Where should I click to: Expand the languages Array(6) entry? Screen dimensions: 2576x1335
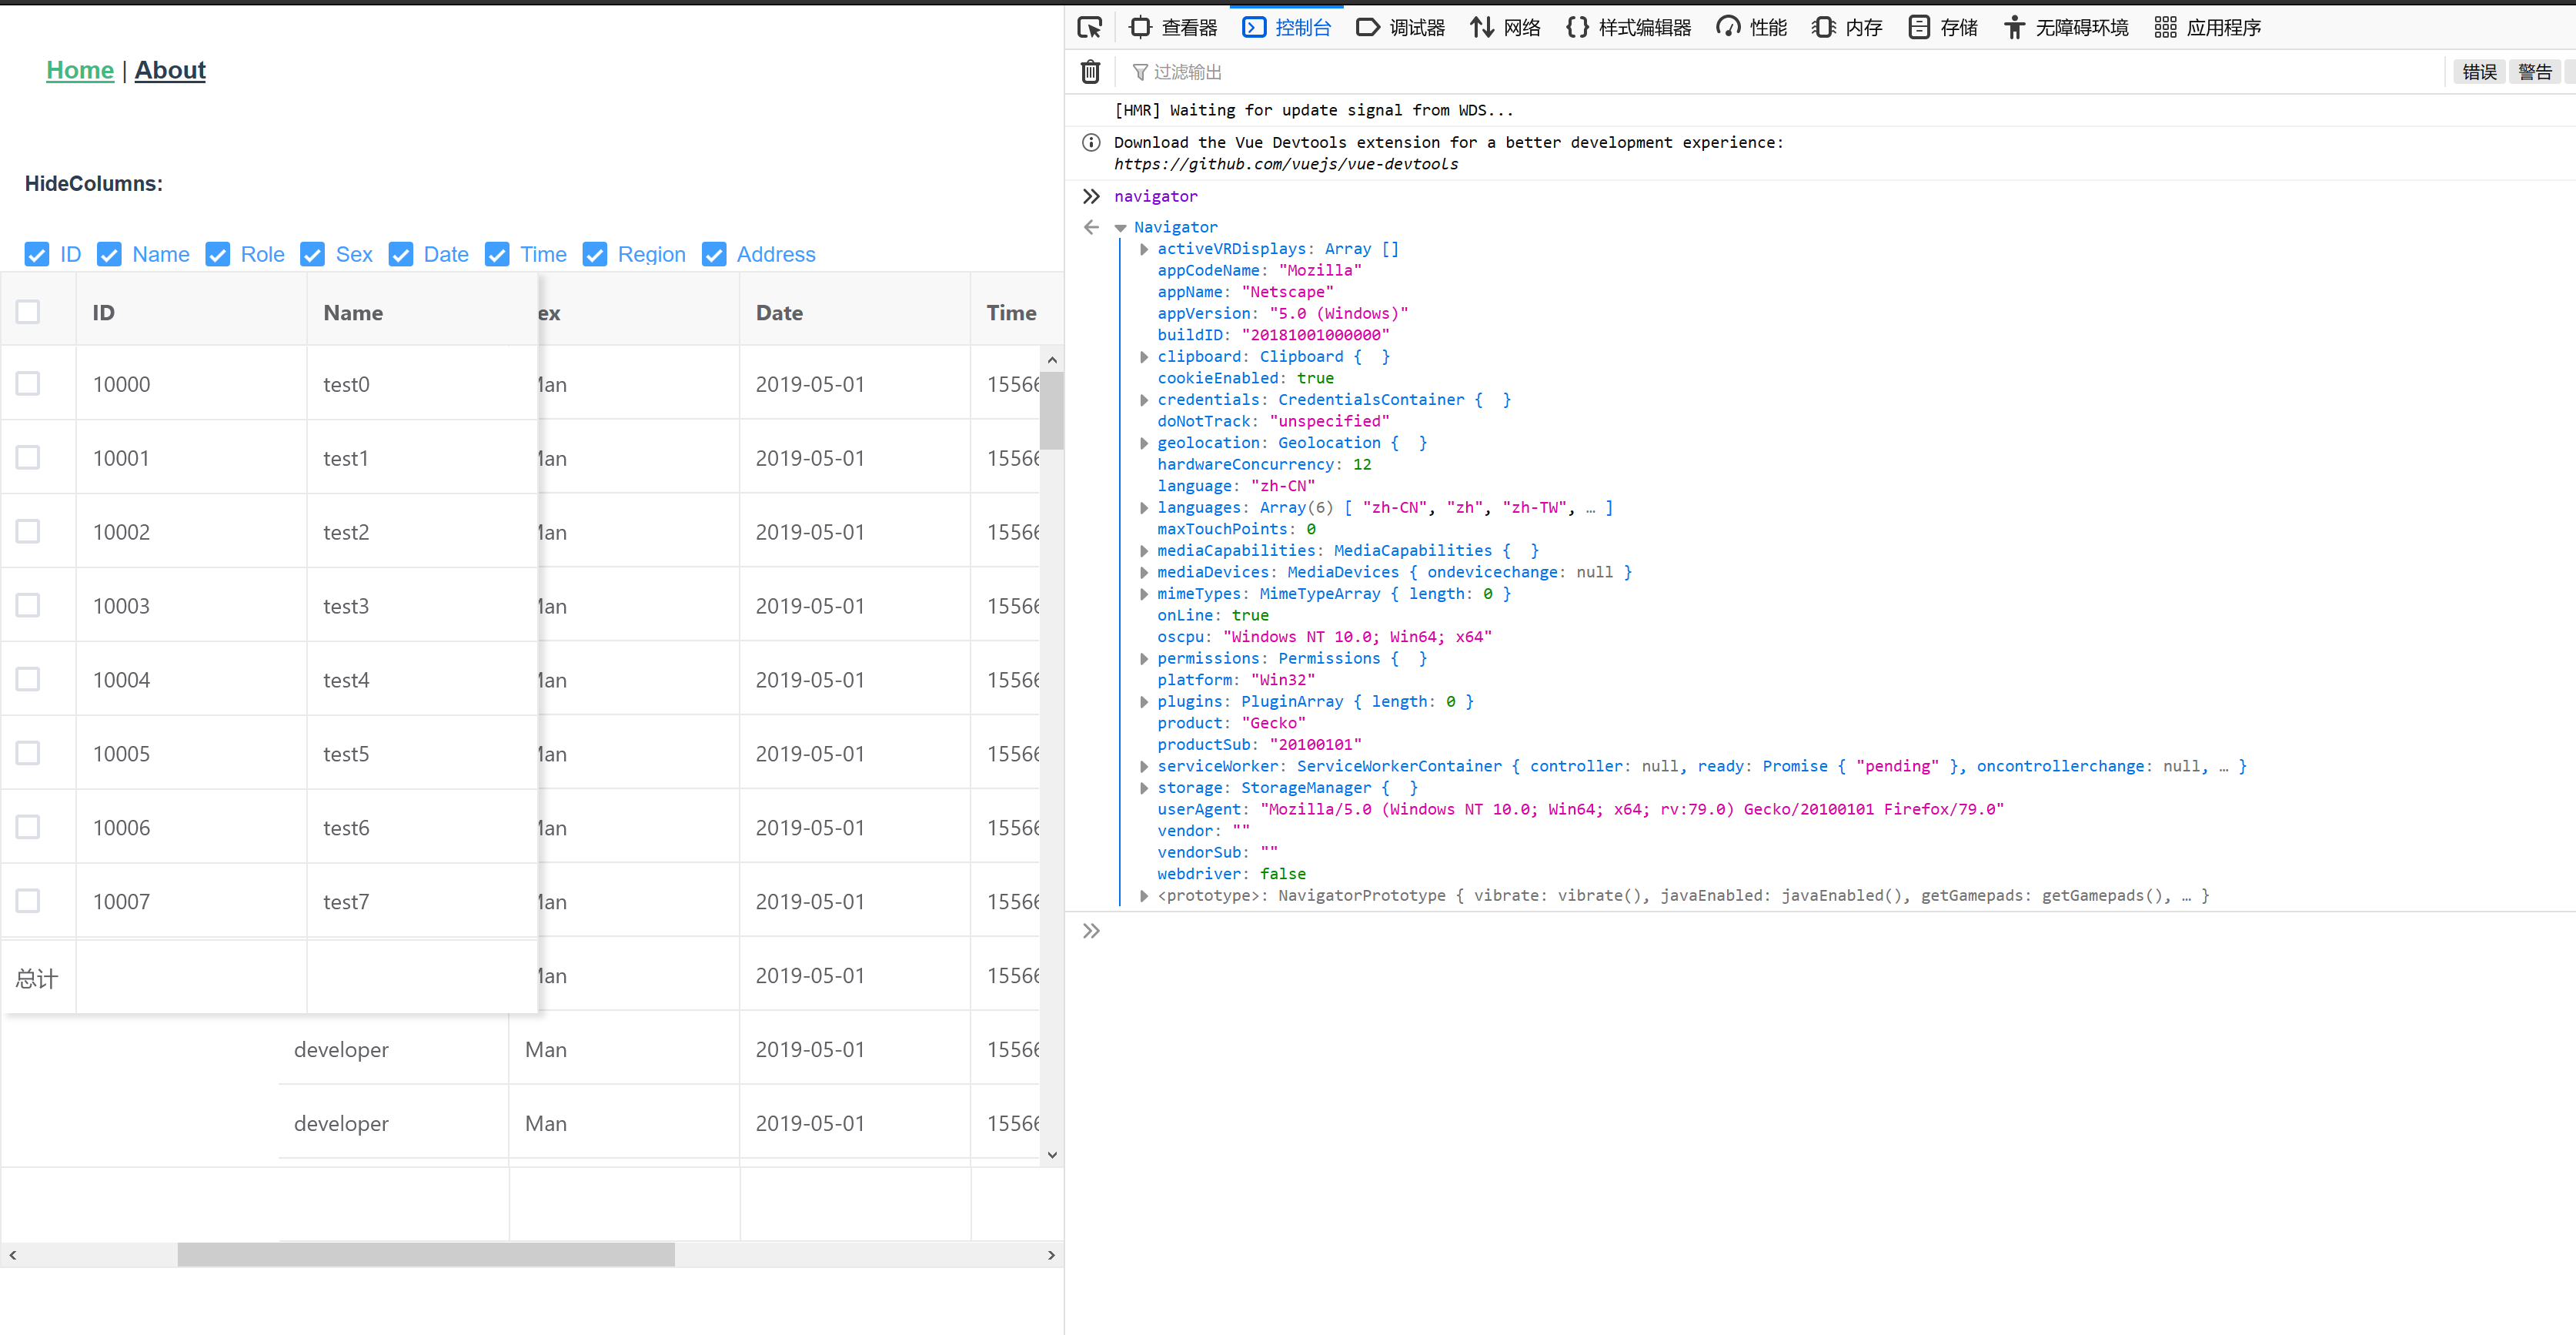pos(1144,508)
